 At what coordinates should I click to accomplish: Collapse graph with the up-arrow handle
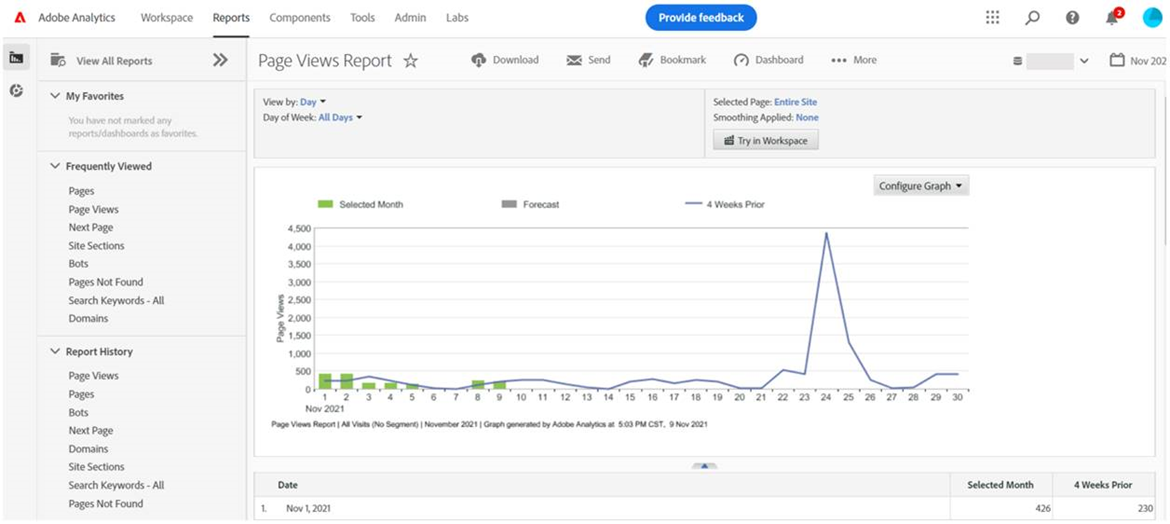pyautogui.click(x=704, y=466)
